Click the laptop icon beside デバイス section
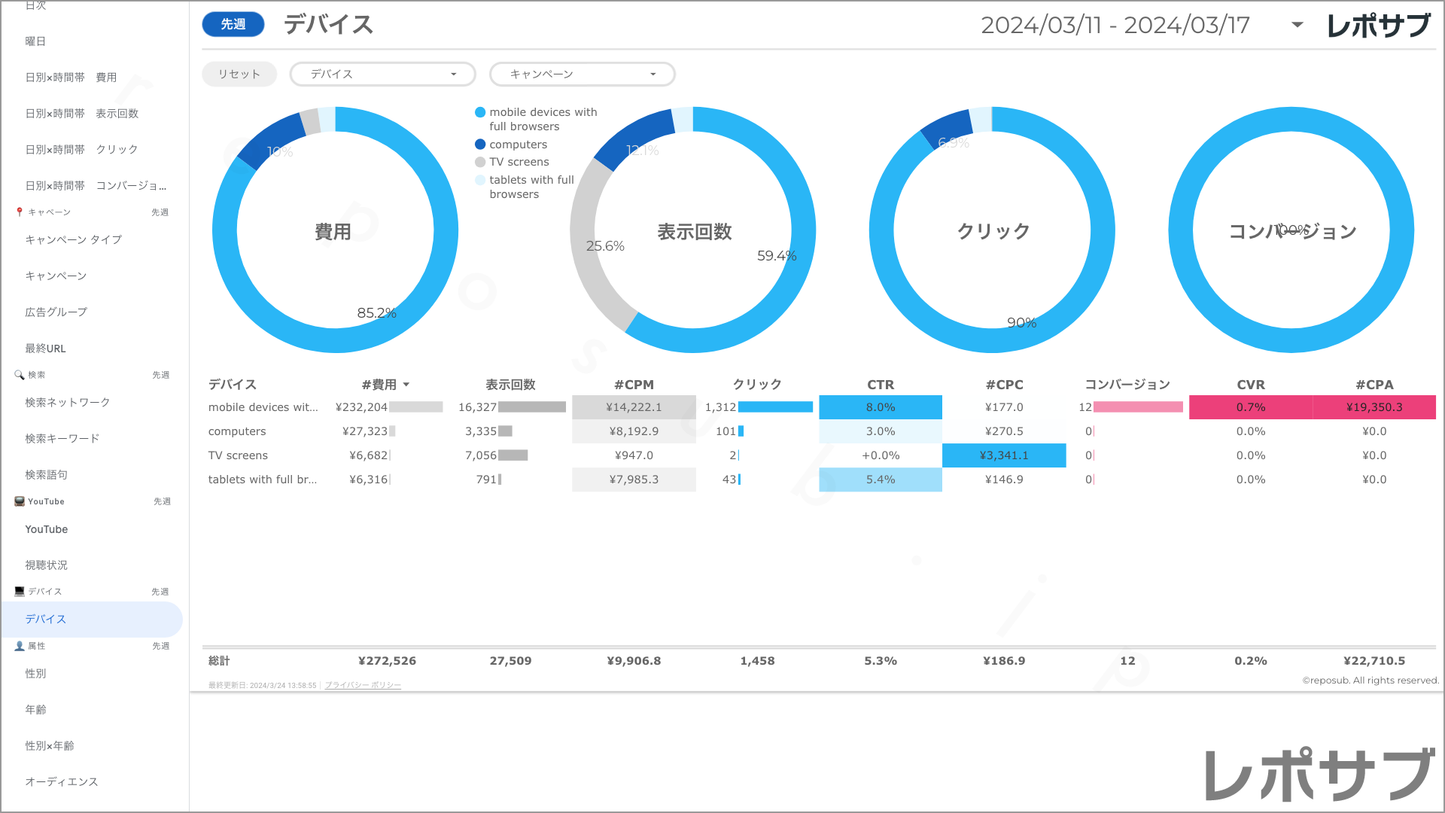Image resolution: width=1445 pixels, height=813 pixels. pos(19,592)
